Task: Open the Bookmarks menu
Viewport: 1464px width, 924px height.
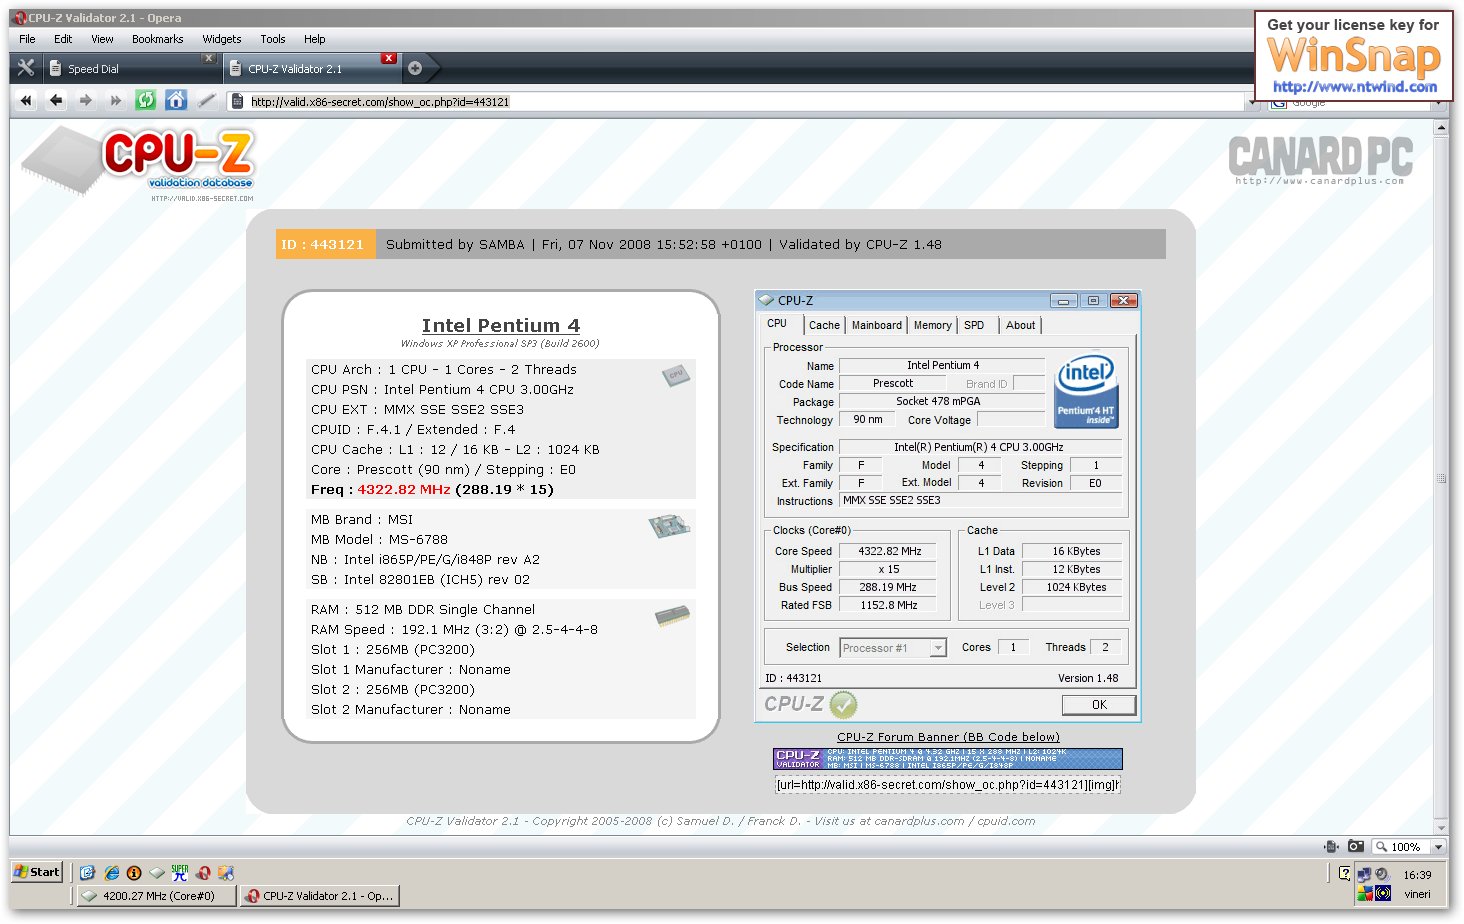Action: click(157, 39)
